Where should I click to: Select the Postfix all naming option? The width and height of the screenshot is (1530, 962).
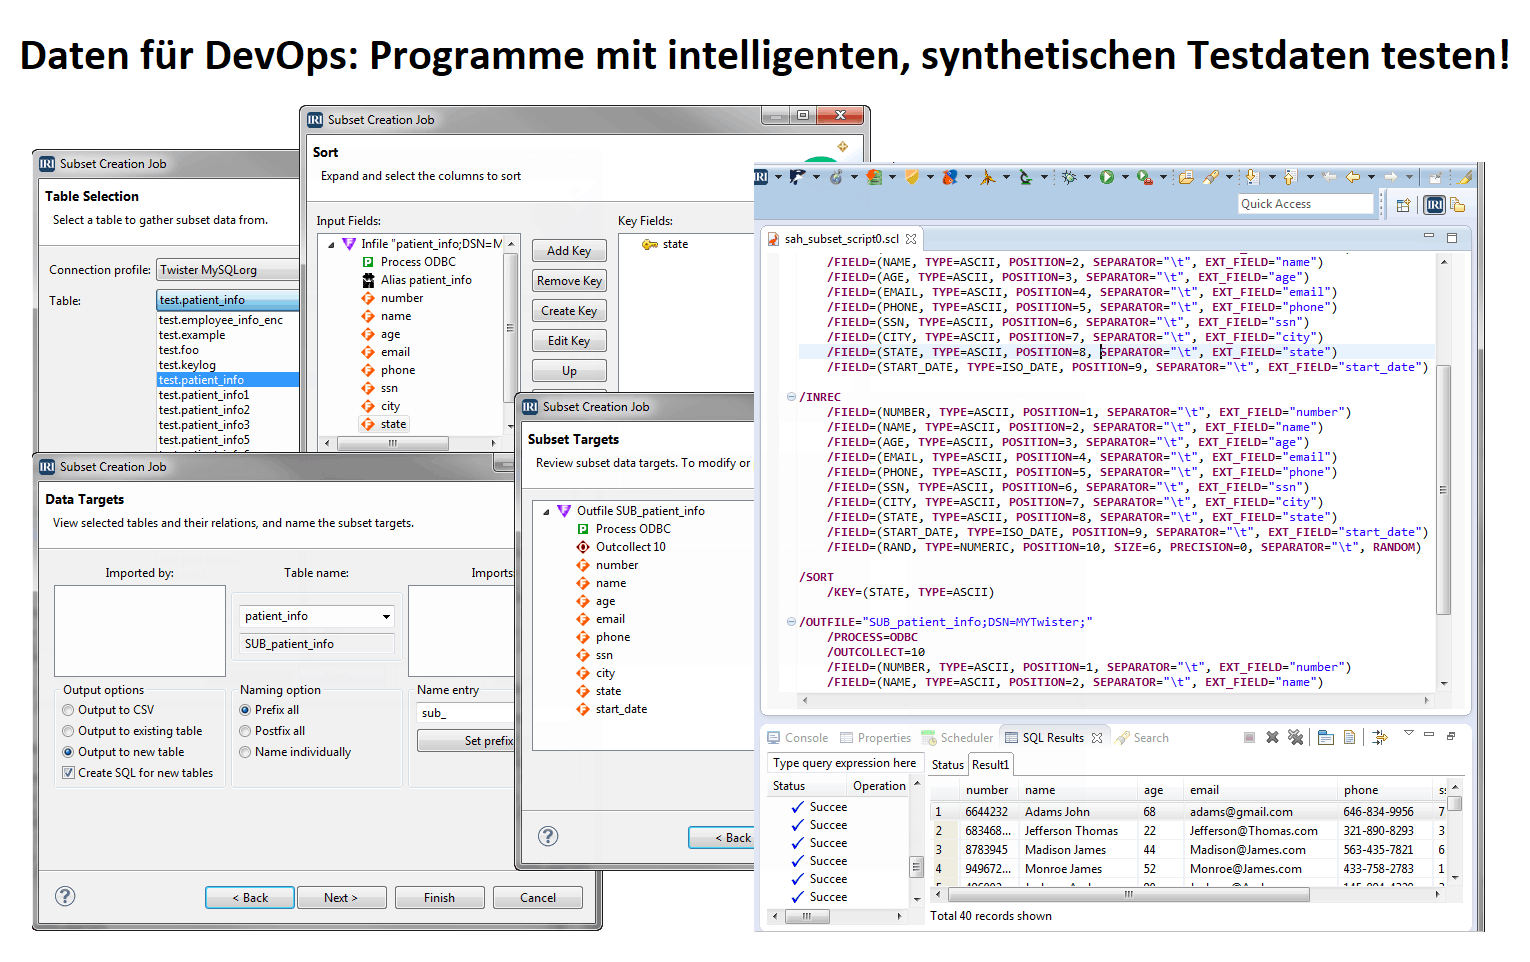pyautogui.click(x=245, y=731)
